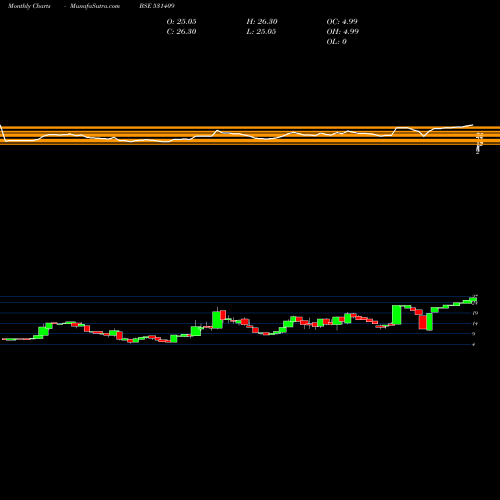Click the 'OL: 0' value
This screenshot has height=500, width=500.
336,42
